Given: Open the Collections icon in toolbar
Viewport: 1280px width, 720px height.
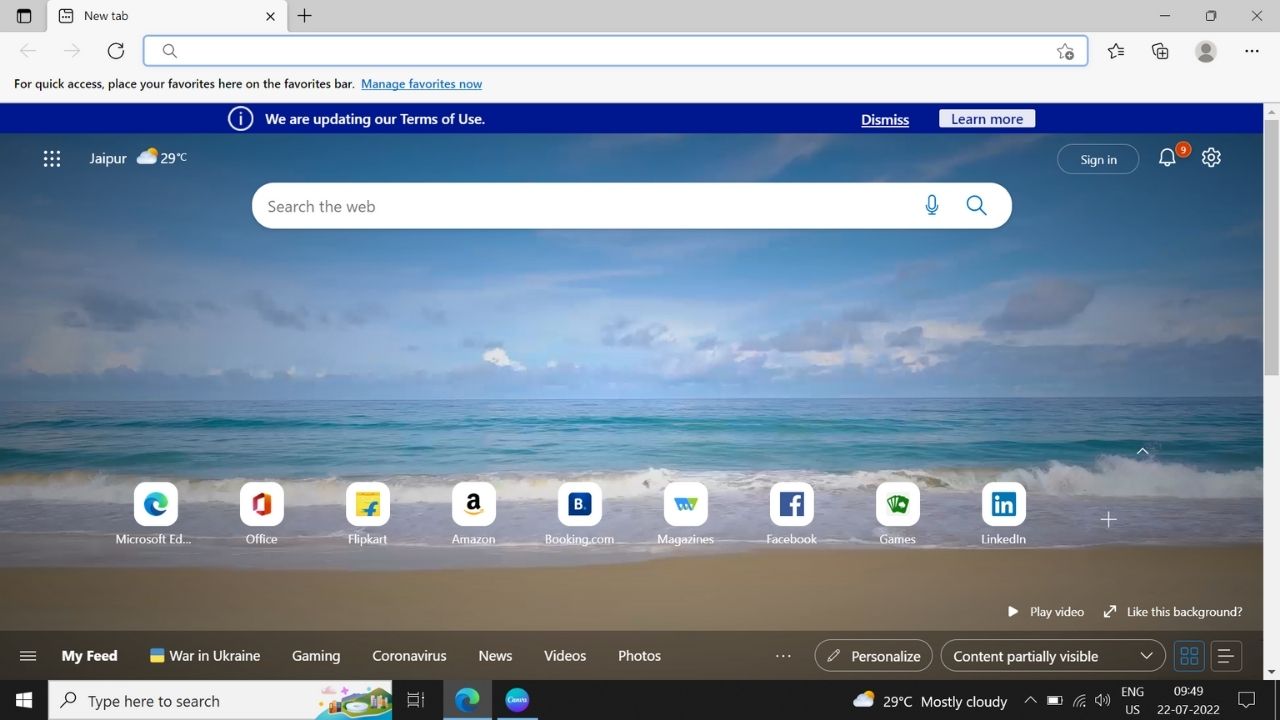Looking at the screenshot, I should point(1160,51).
